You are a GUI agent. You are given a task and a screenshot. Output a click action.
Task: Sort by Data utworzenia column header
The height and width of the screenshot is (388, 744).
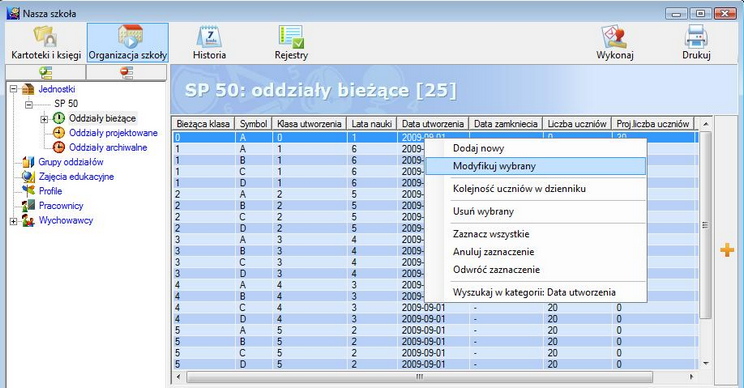[433, 124]
